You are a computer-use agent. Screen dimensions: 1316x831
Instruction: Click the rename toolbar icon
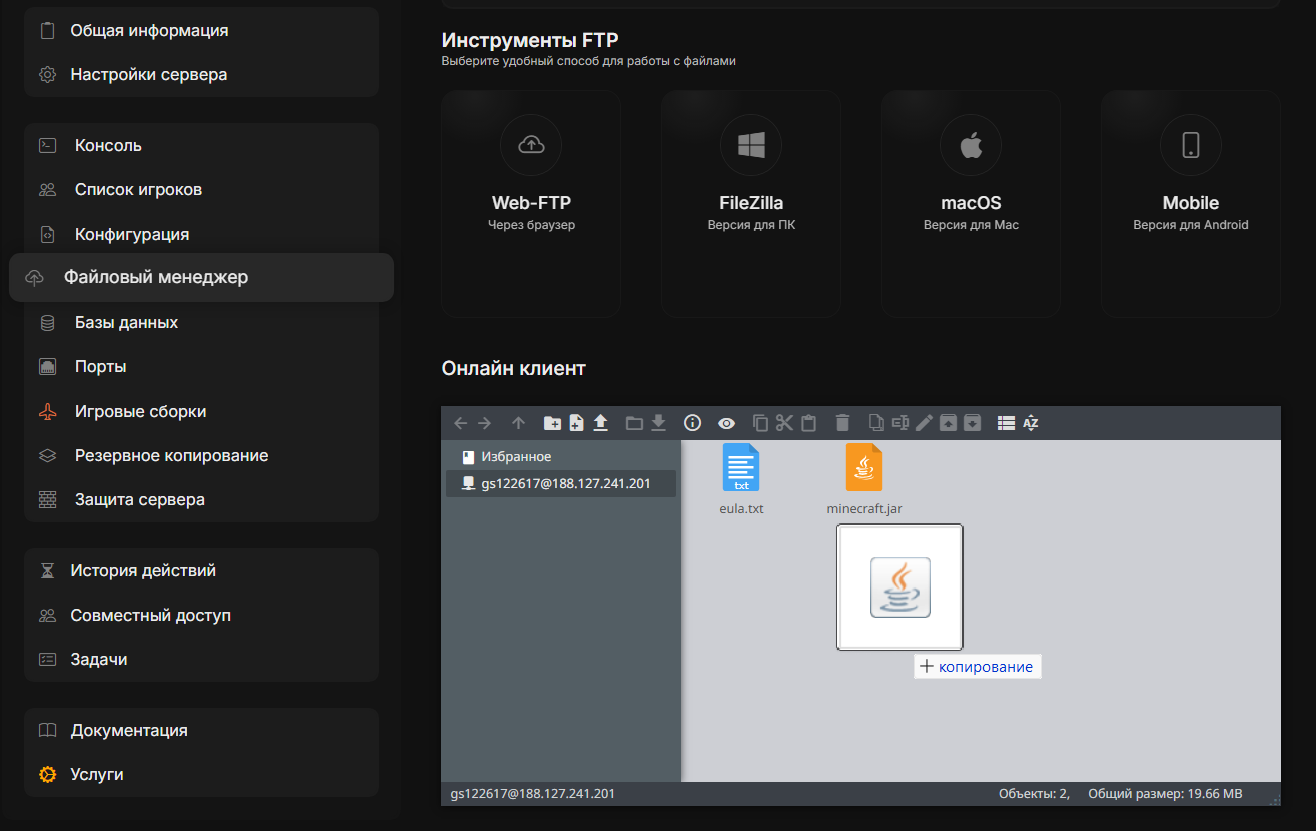(x=900, y=423)
